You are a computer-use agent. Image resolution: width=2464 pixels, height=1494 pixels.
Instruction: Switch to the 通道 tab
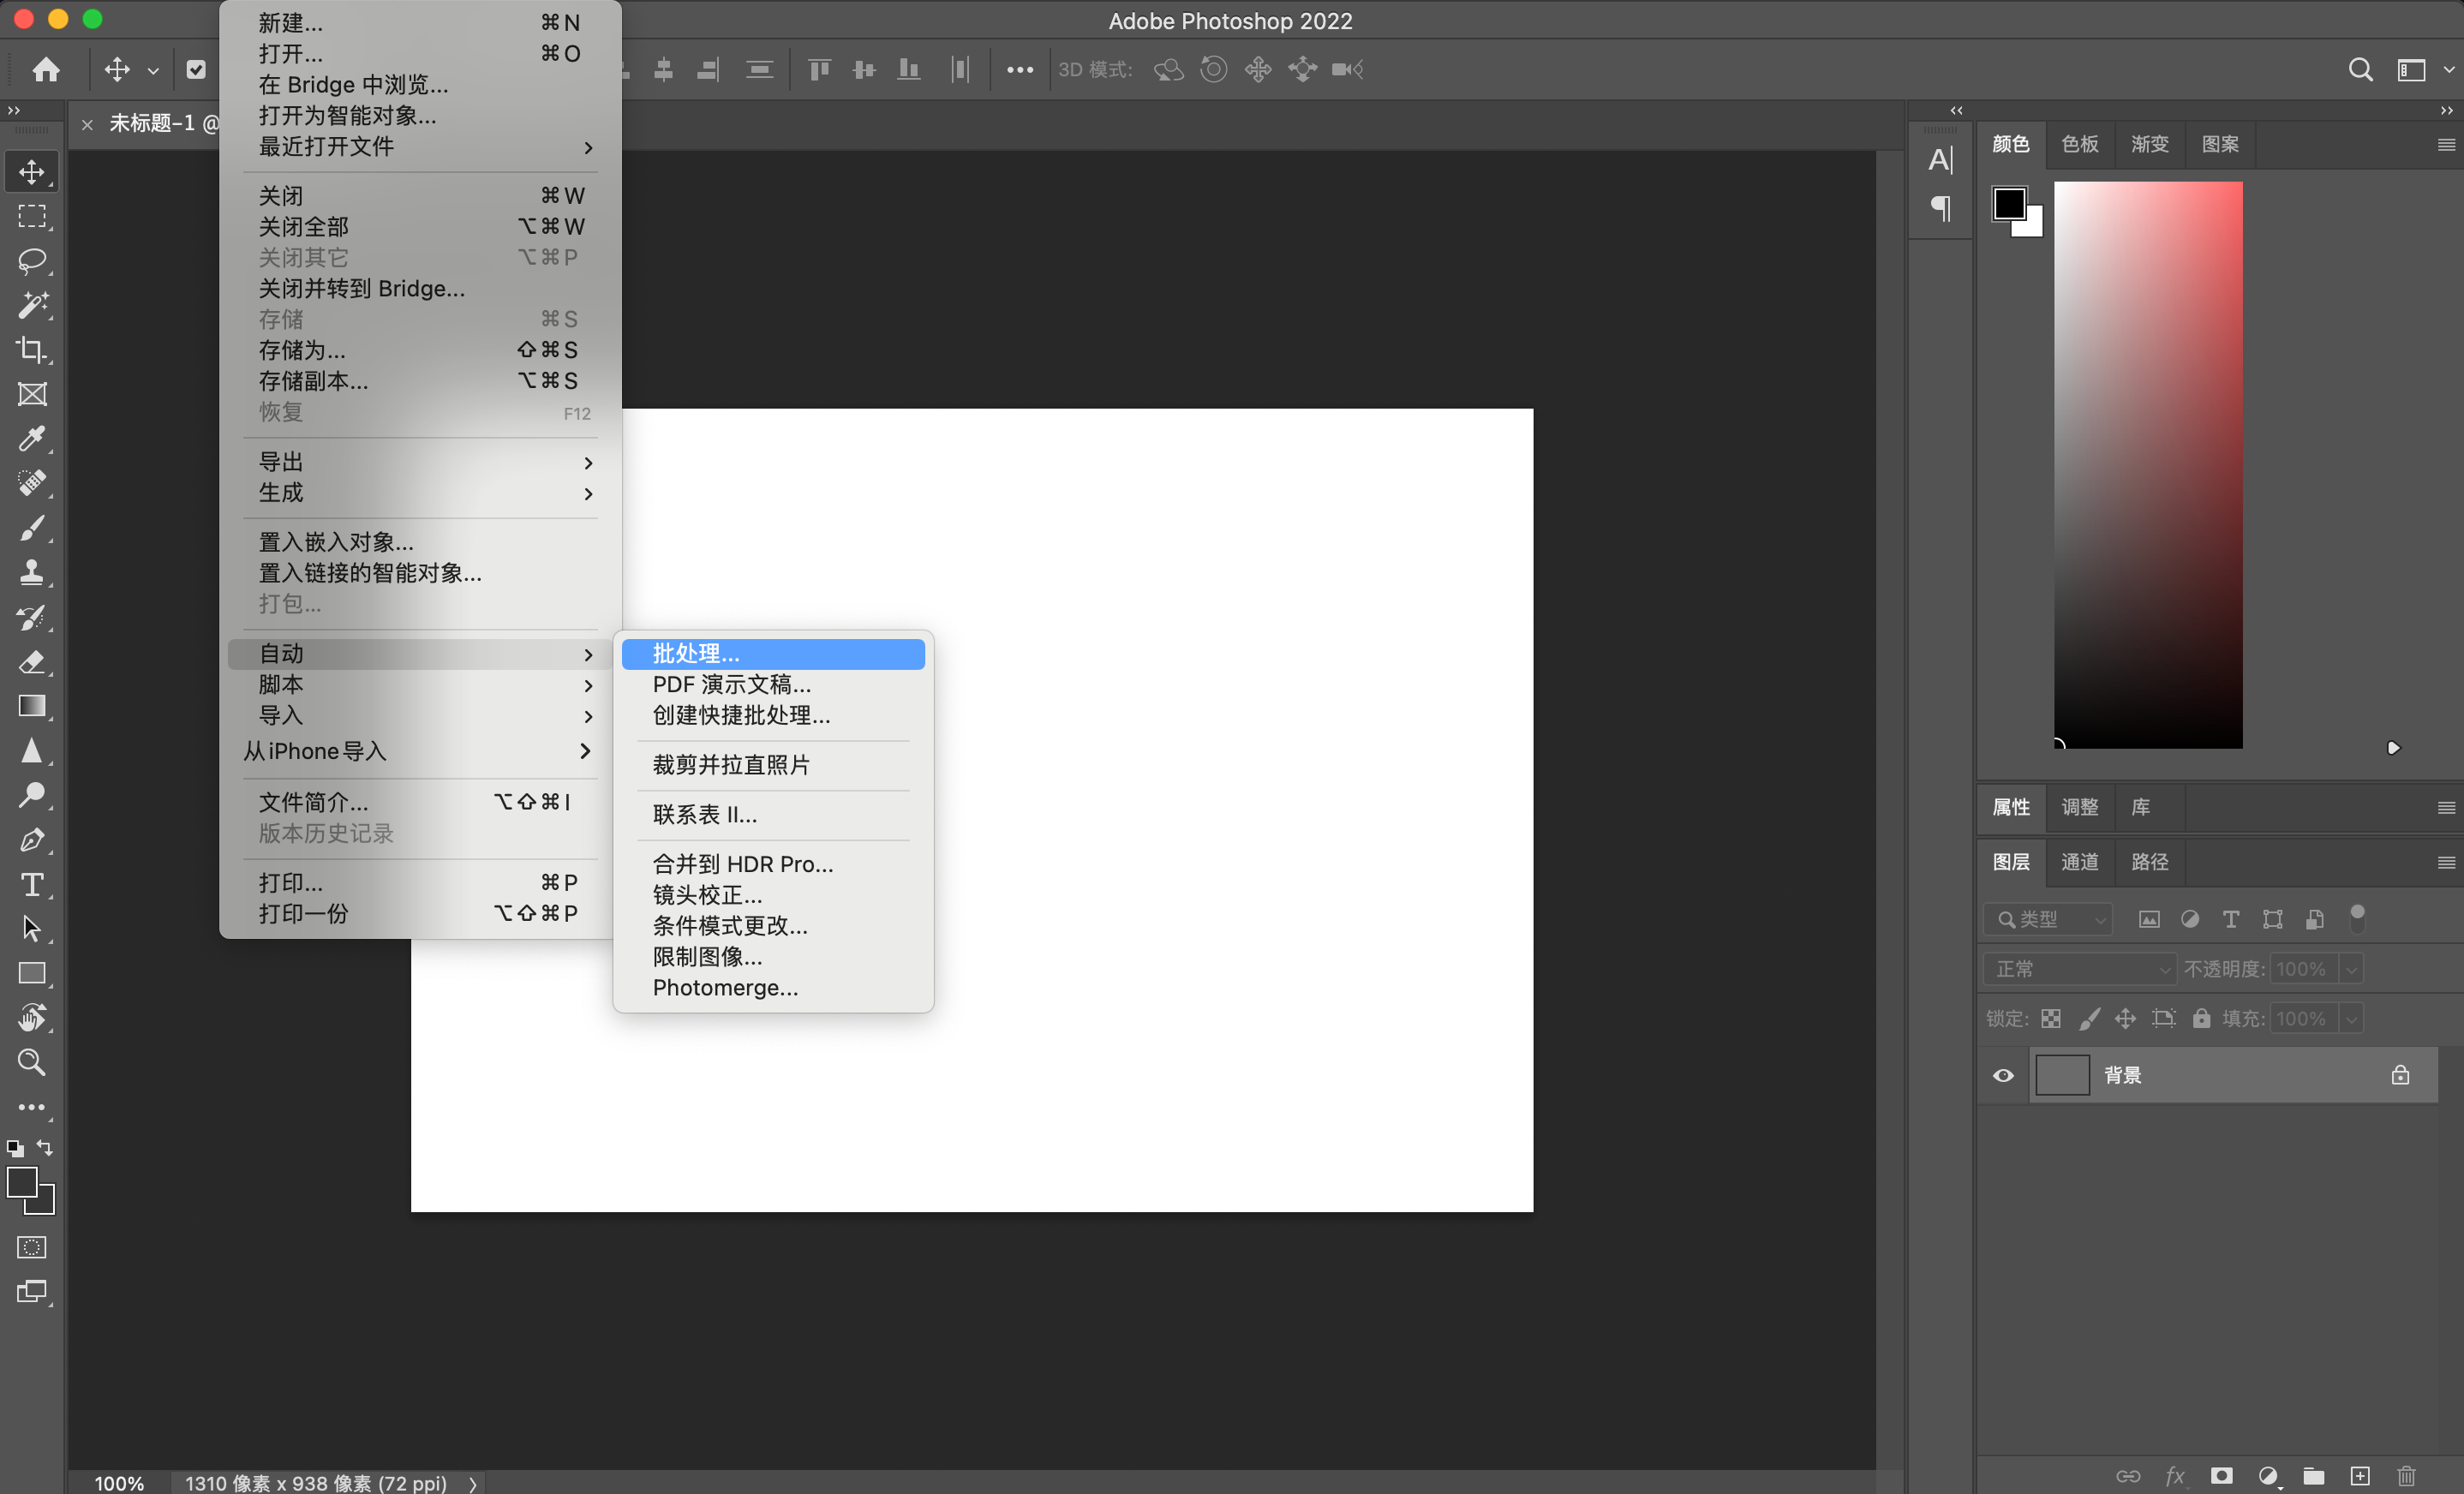2079,862
